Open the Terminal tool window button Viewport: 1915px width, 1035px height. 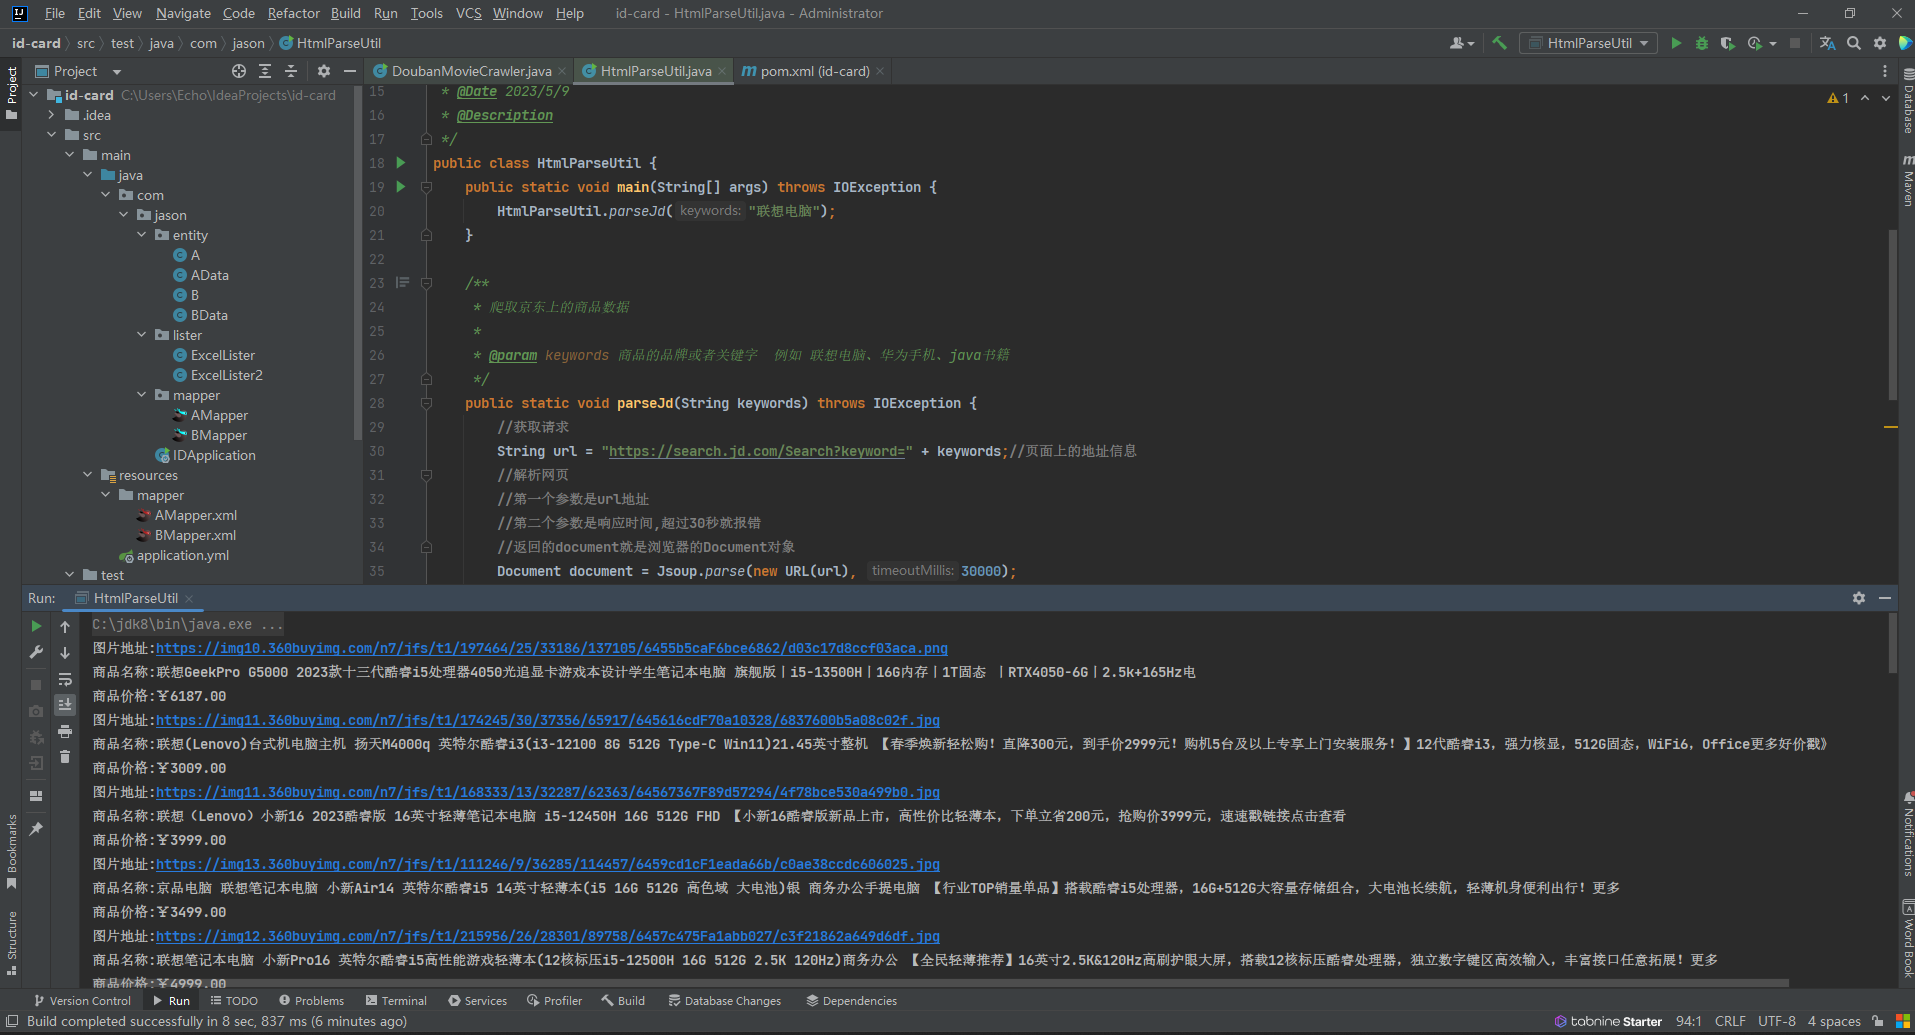click(x=396, y=1000)
